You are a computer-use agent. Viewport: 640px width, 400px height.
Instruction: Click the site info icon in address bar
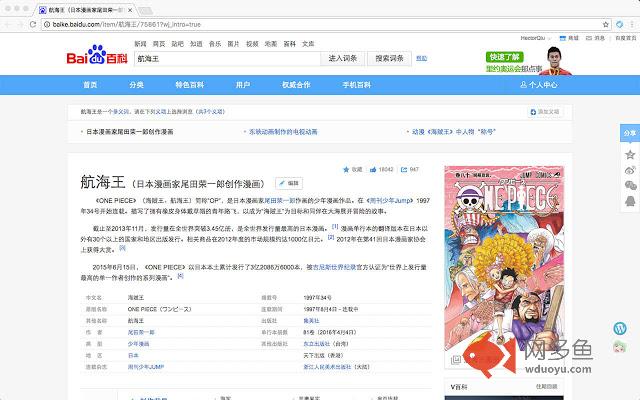(x=47, y=24)
